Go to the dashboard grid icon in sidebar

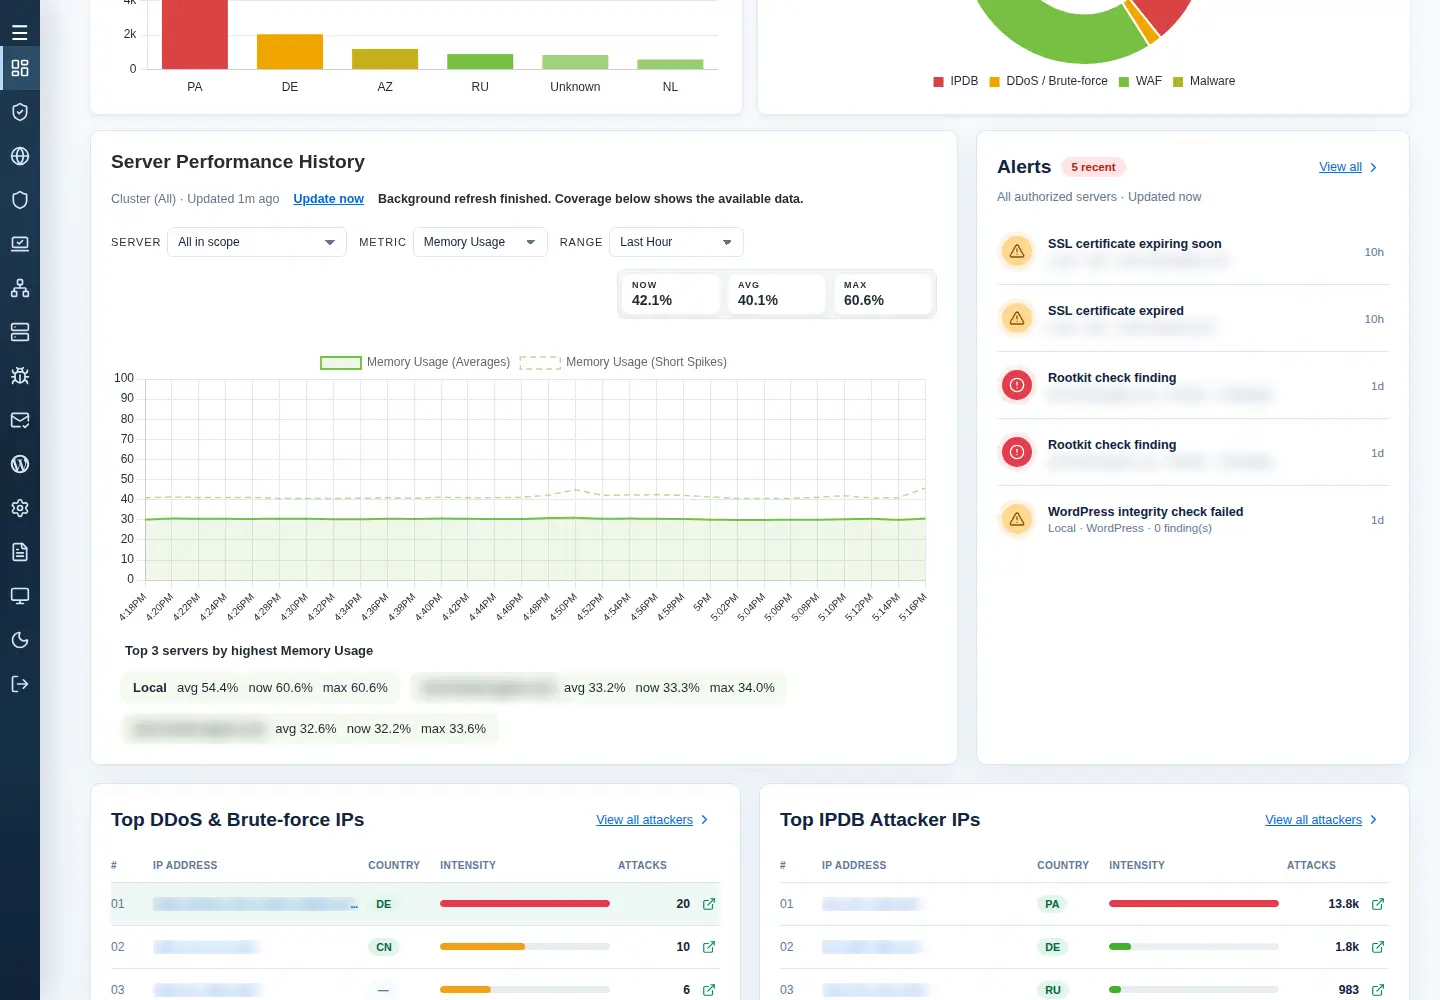click(20, 68)
